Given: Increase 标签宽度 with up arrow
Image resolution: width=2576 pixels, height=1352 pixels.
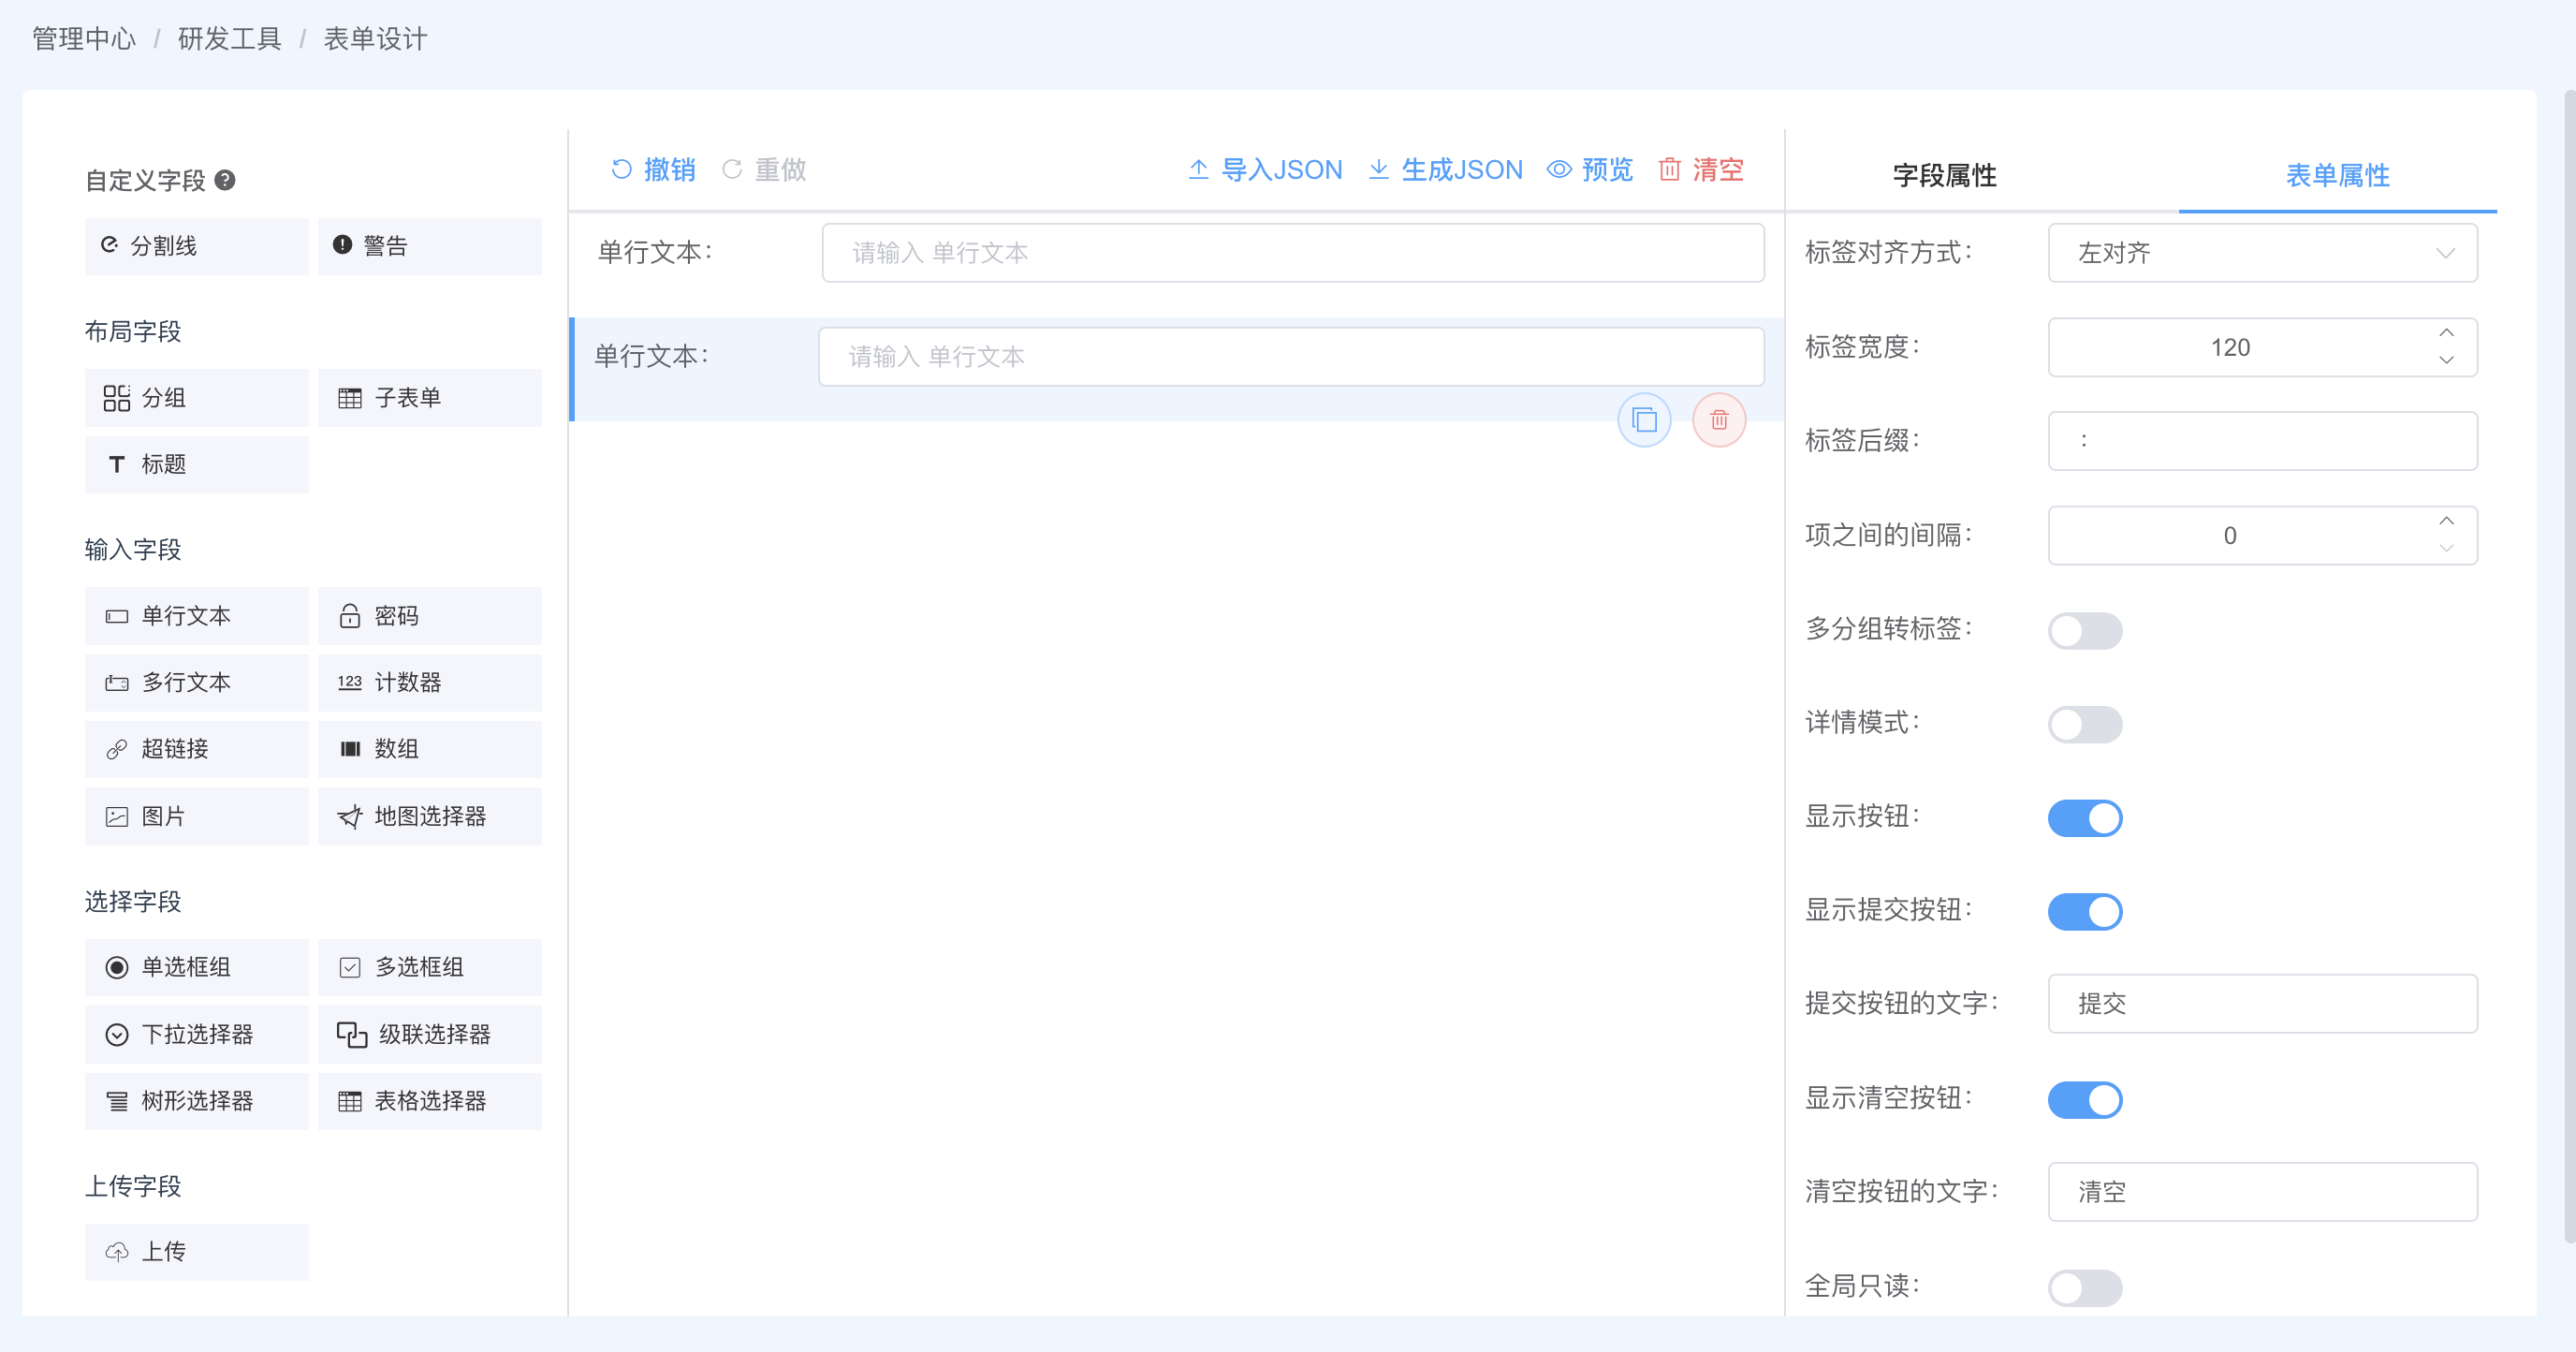Looking at the screenshot, I should pyautogui.click(x=2446, y=333).
